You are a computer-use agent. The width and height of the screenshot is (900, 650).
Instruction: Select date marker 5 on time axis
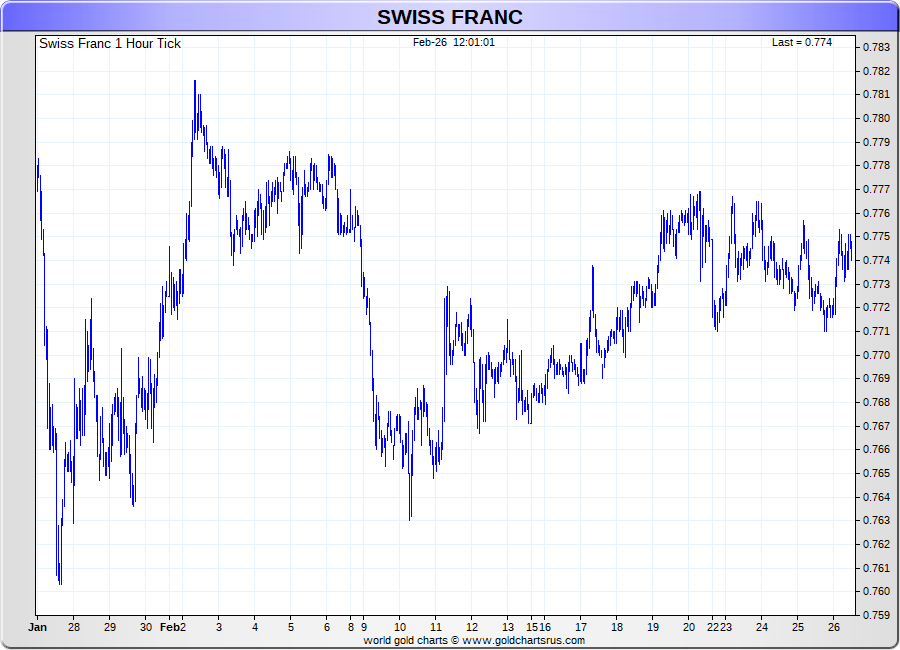pos(291,627)
